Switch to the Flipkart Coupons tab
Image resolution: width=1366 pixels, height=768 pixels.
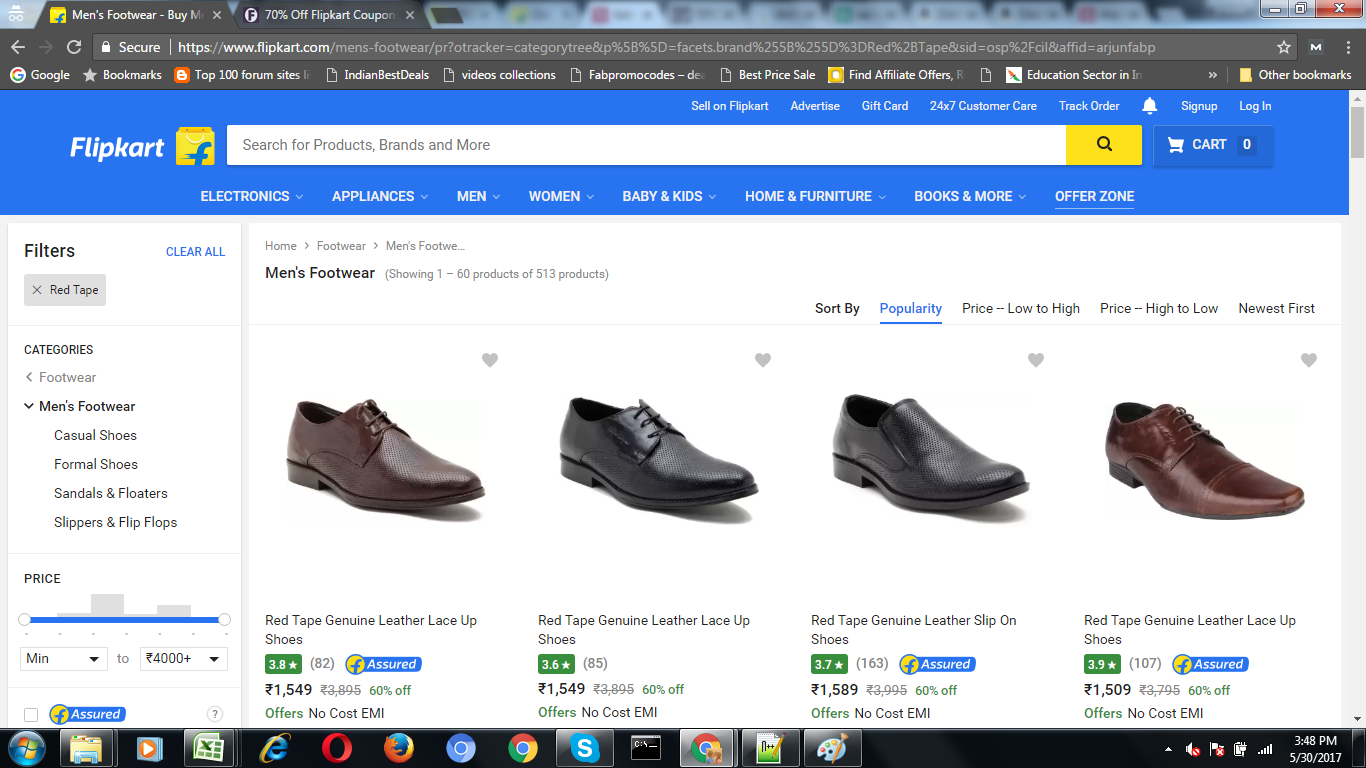(x=329, y=15)
